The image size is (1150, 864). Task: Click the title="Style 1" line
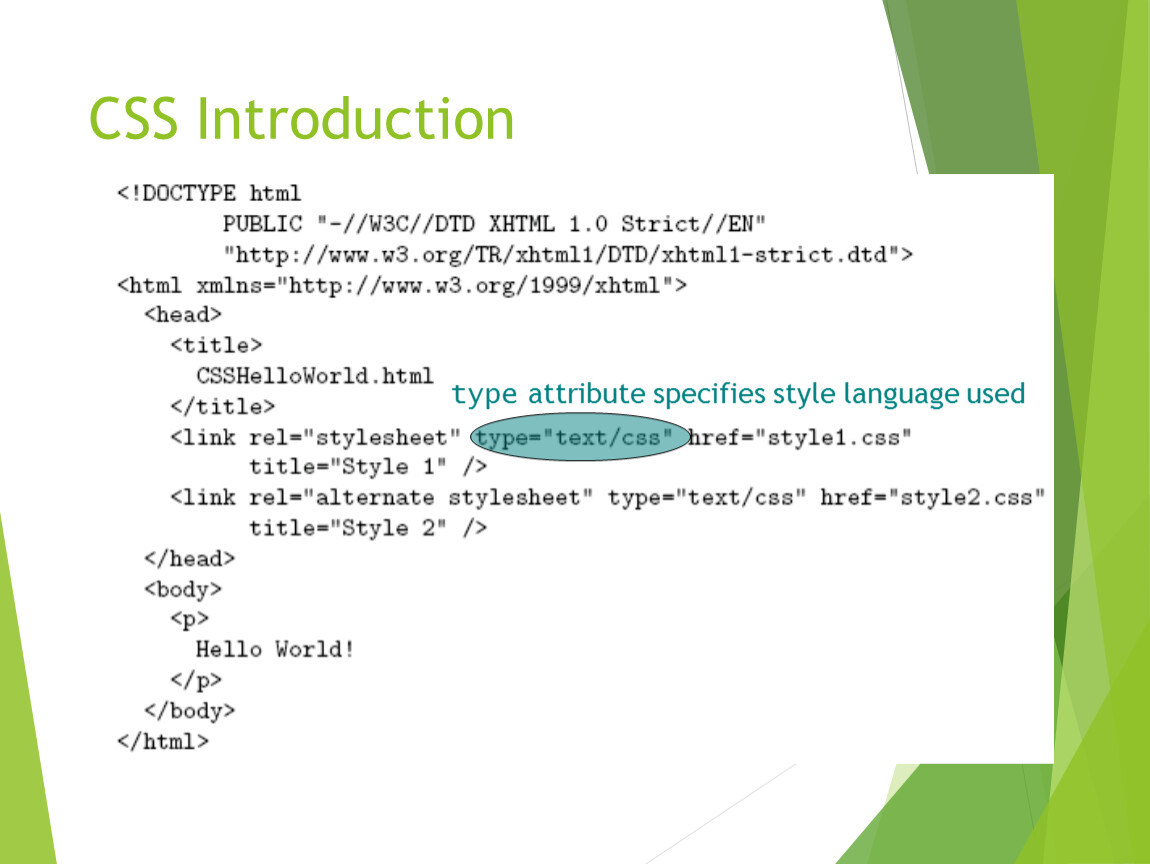click(x=367, y=466)
